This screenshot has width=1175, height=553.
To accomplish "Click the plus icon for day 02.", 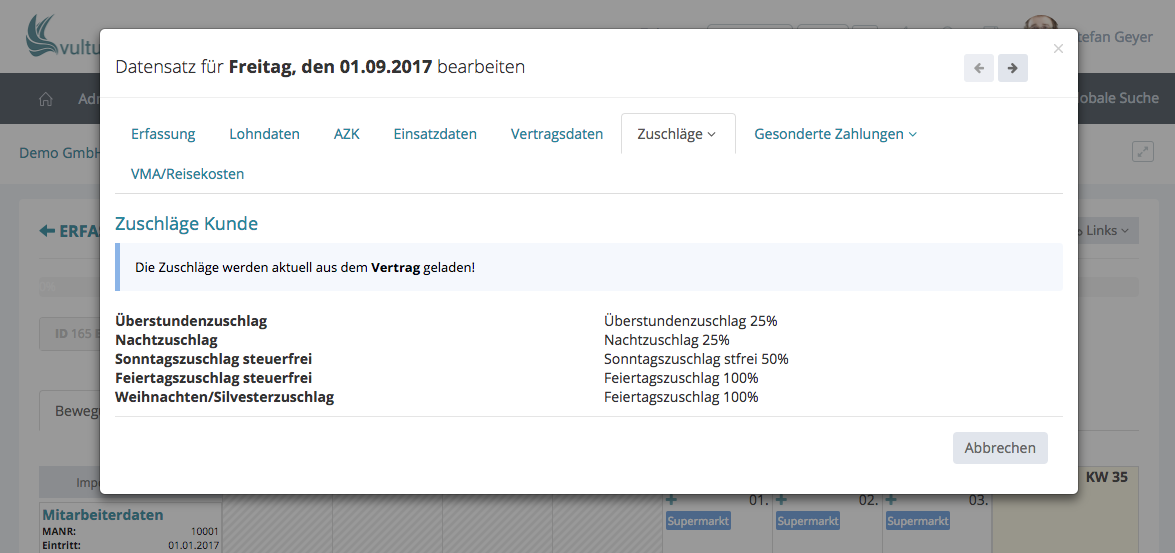I will click(x=781, y=500).
